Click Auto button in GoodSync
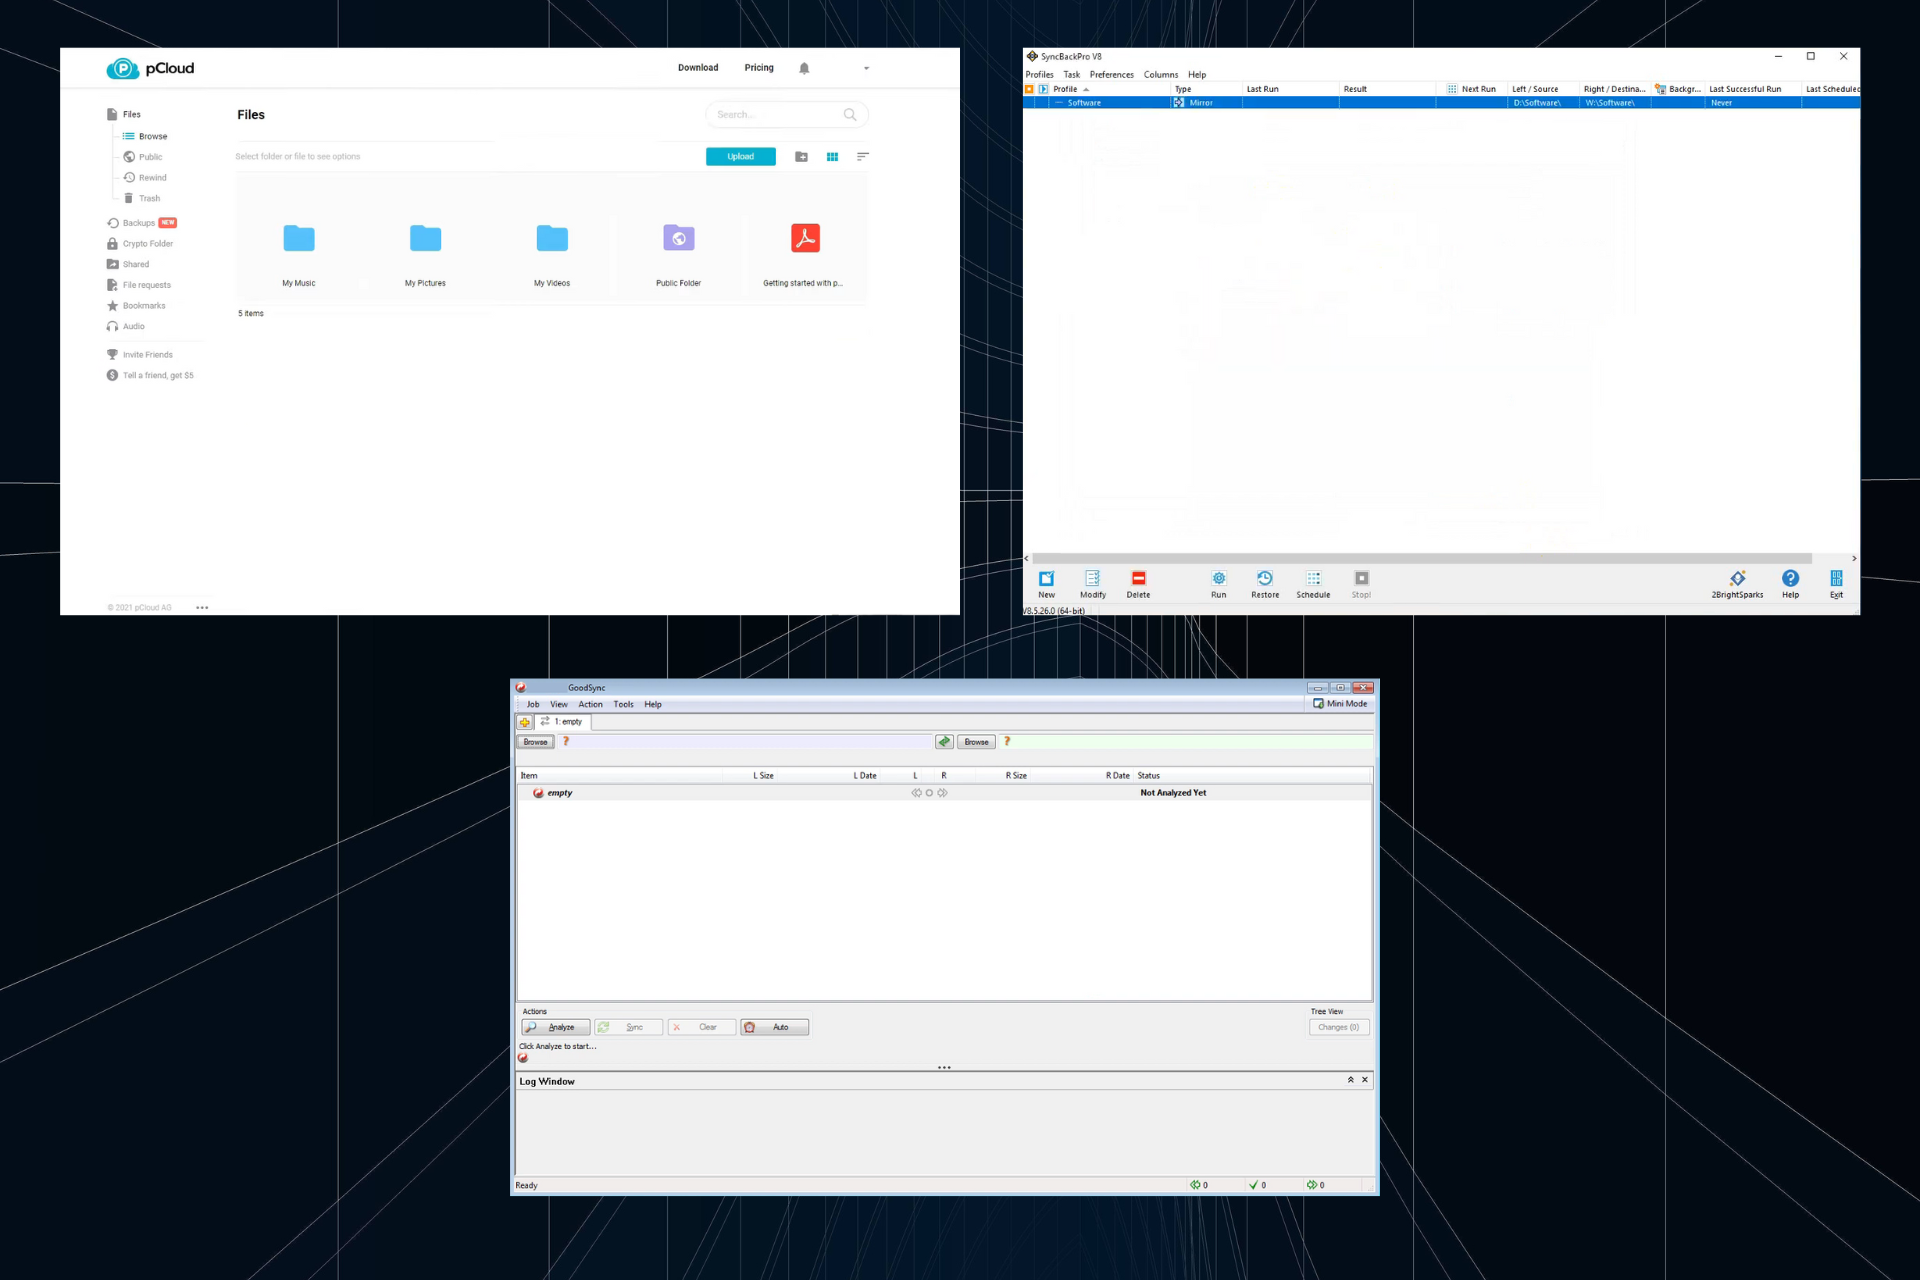The height and width of the screenshot is (1280, 1920). (x=774, y=1027)
